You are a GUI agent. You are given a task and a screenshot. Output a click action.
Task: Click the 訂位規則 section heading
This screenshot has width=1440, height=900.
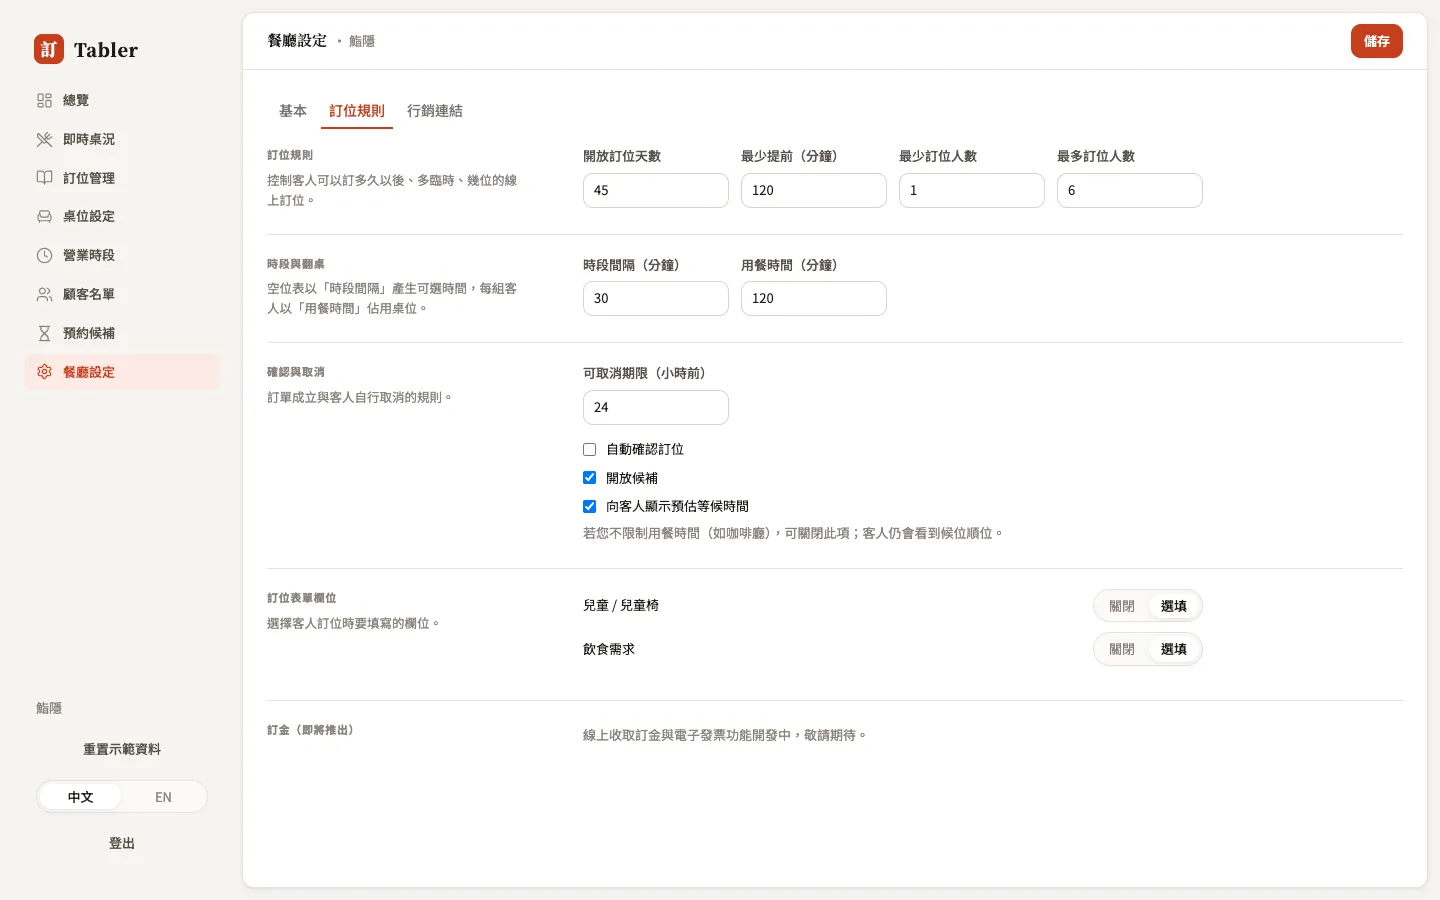tap(290, 155)
